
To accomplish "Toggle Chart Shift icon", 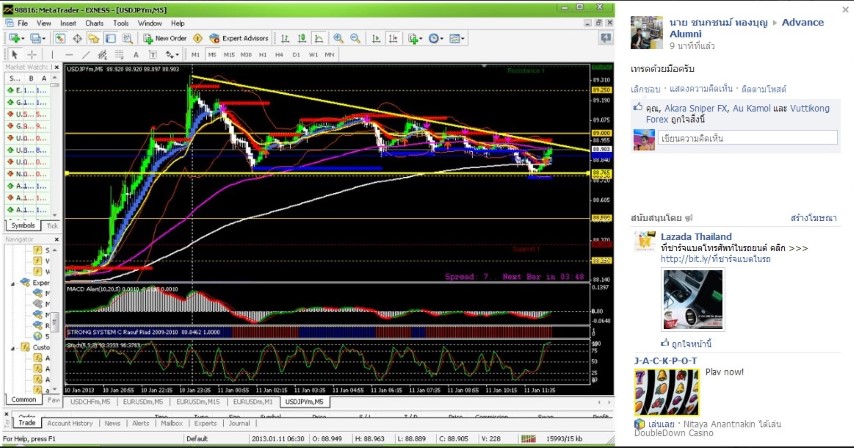I will (393, 39).
